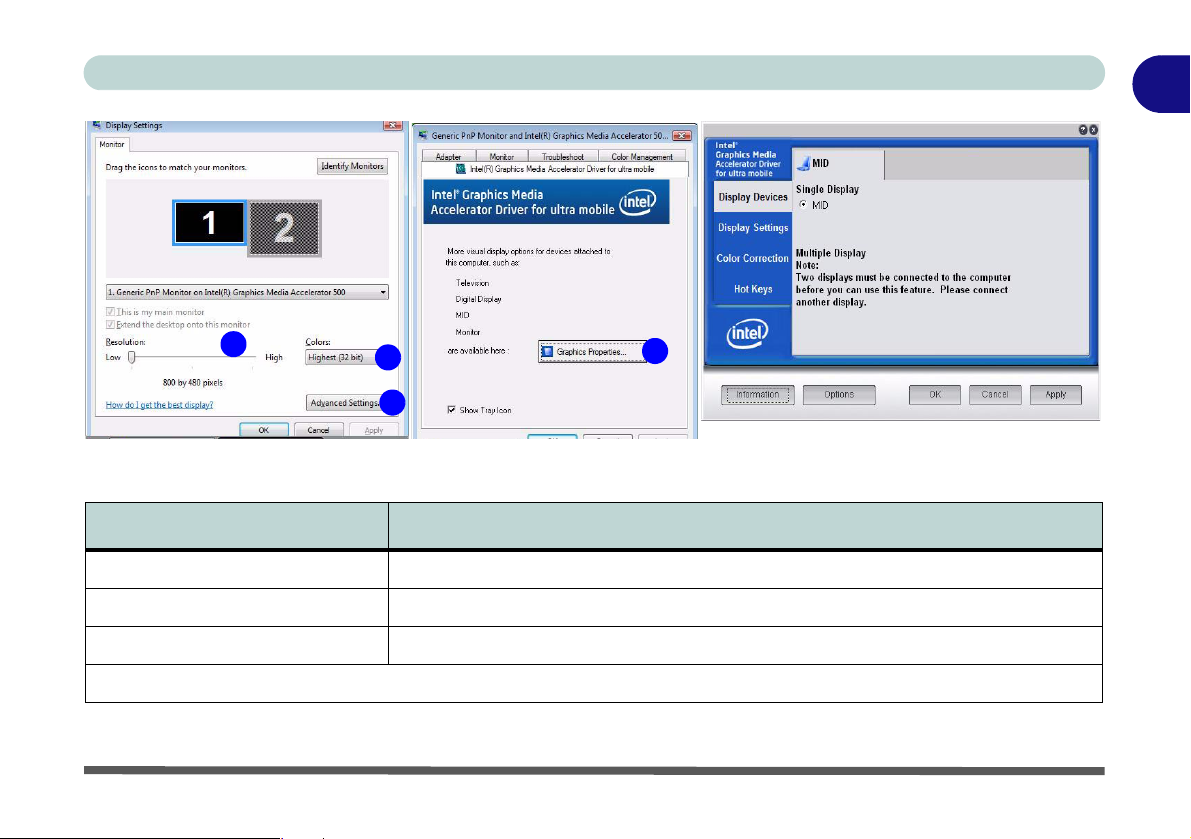Switch to the Adapter tab
This screenshot has height=839, width=1191.
[x=448, y=156]
